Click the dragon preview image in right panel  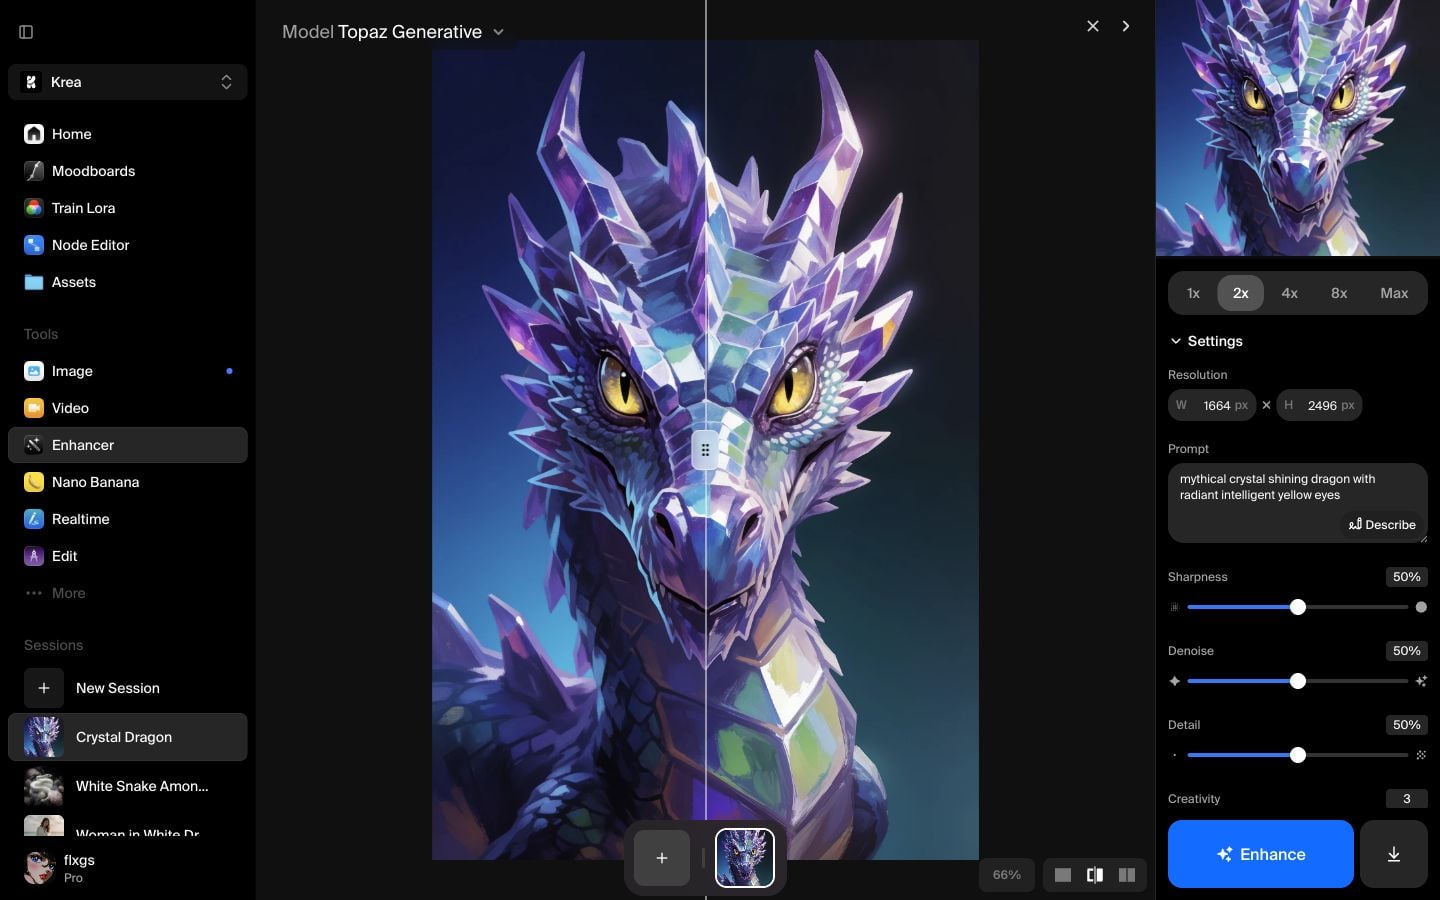point(1298,128)
